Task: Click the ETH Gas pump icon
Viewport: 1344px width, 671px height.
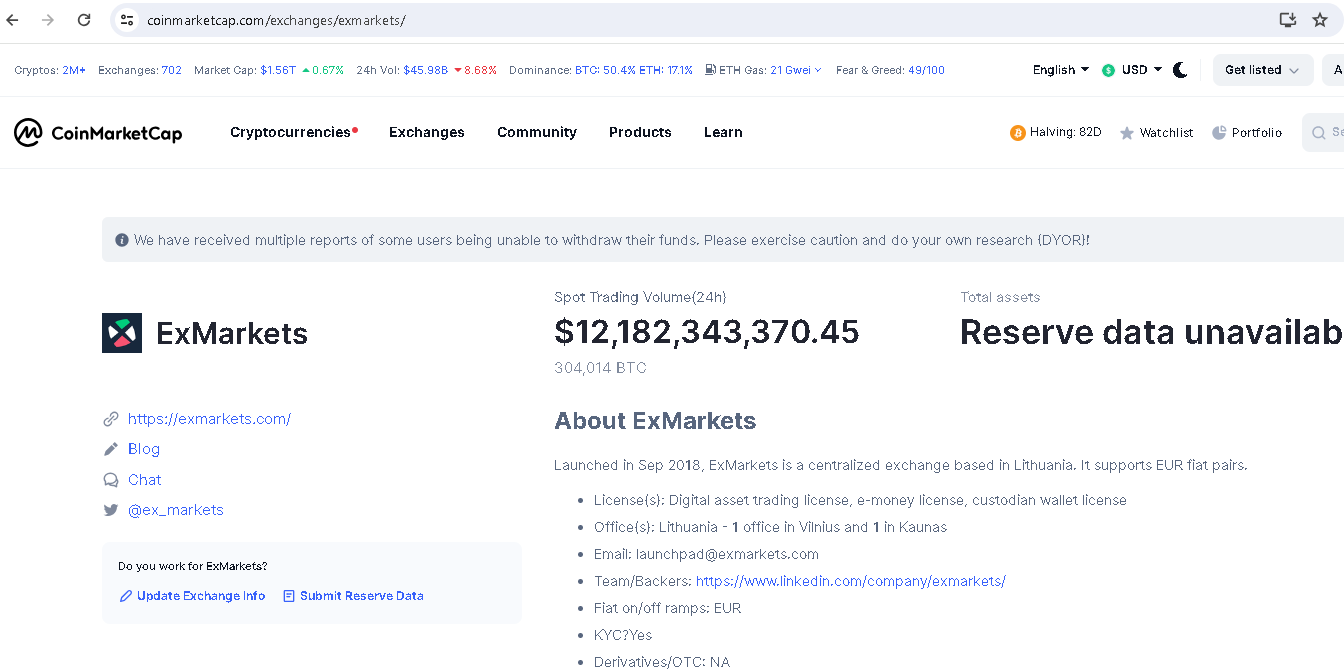Action: coord(710,70)
